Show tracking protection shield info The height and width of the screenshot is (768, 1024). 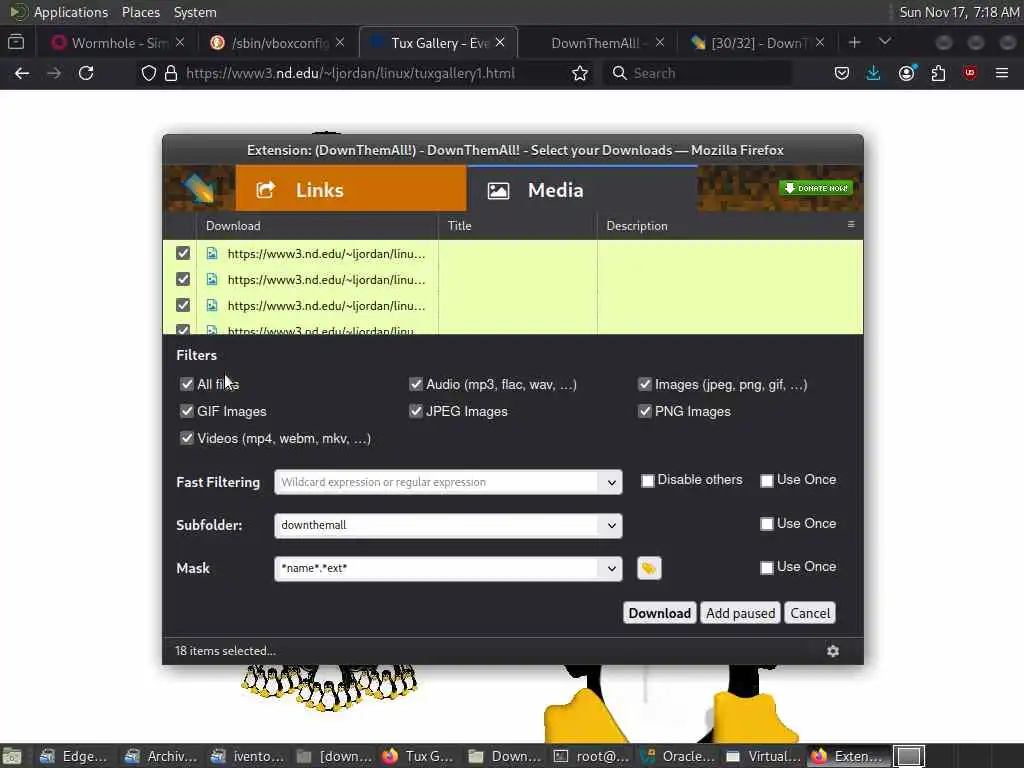coord(149,73)
